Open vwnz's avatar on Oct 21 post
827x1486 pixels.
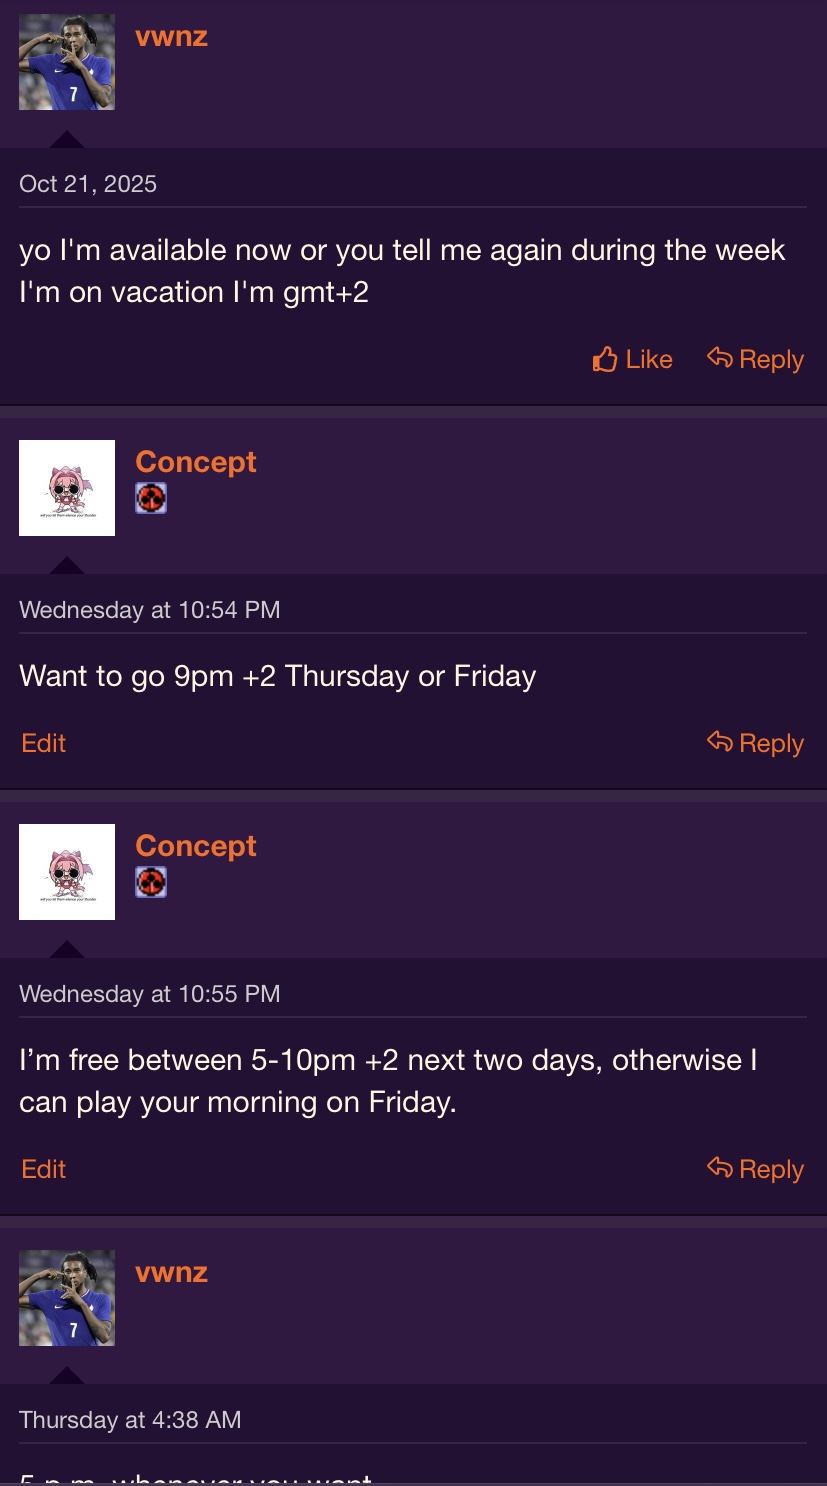point(67,62)
